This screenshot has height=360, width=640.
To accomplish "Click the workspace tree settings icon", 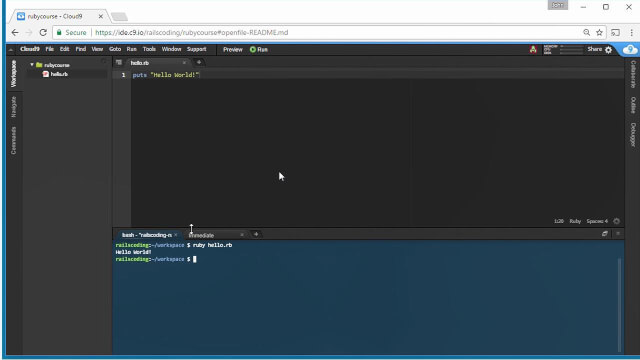I will coord(104,62).
